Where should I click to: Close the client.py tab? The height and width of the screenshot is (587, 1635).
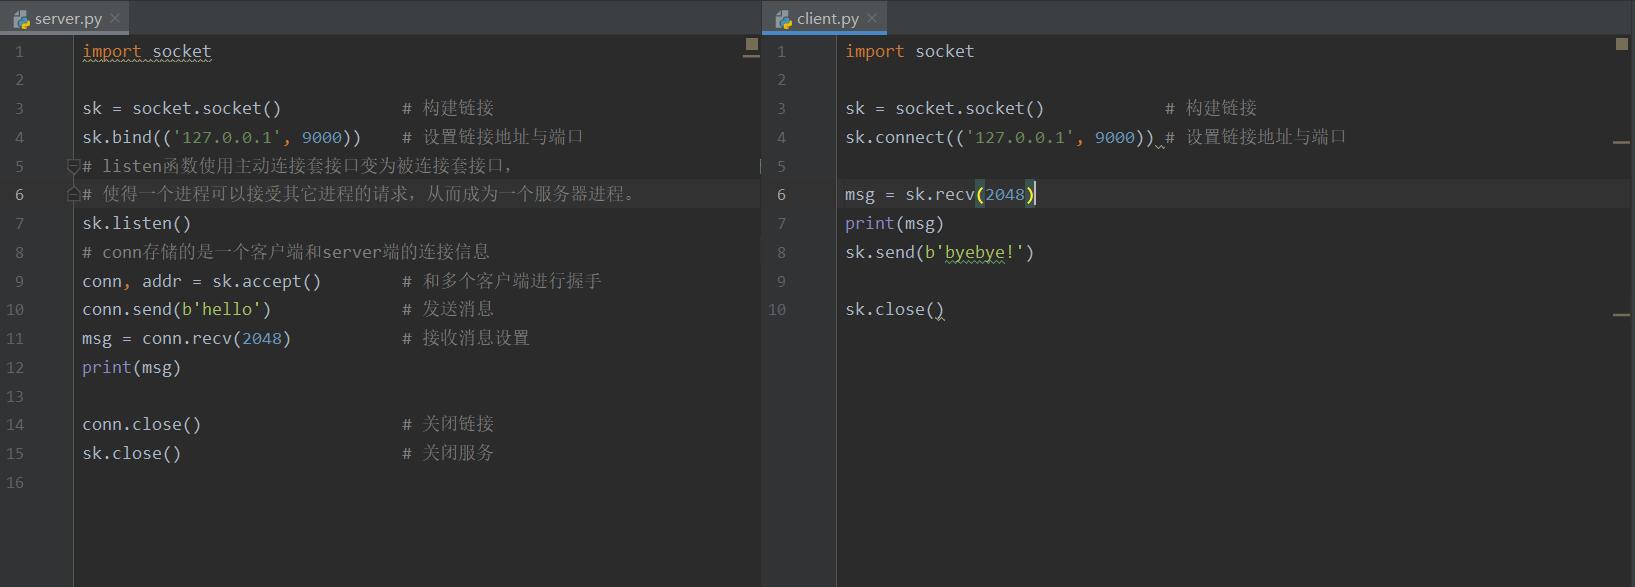[872, 18]
